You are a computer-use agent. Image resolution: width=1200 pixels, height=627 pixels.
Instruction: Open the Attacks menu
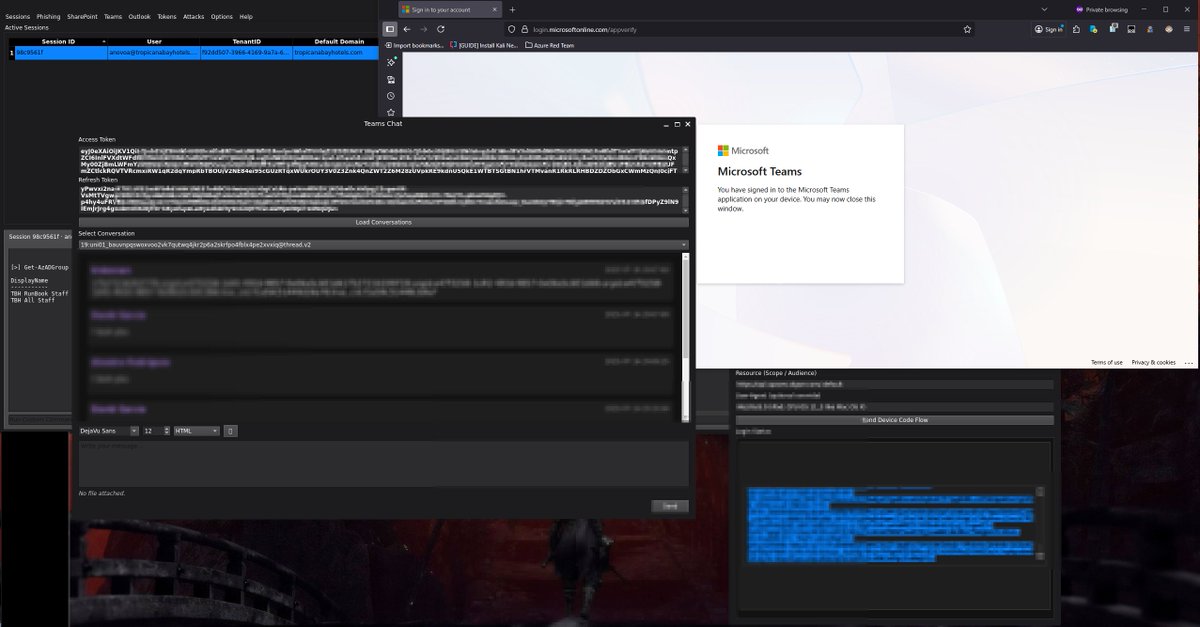pos(194,17)
